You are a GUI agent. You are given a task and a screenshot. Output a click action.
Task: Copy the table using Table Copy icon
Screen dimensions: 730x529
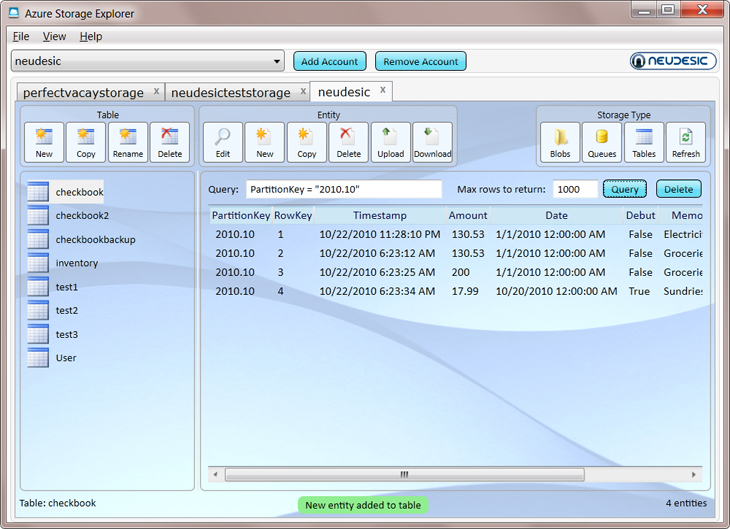86,142
